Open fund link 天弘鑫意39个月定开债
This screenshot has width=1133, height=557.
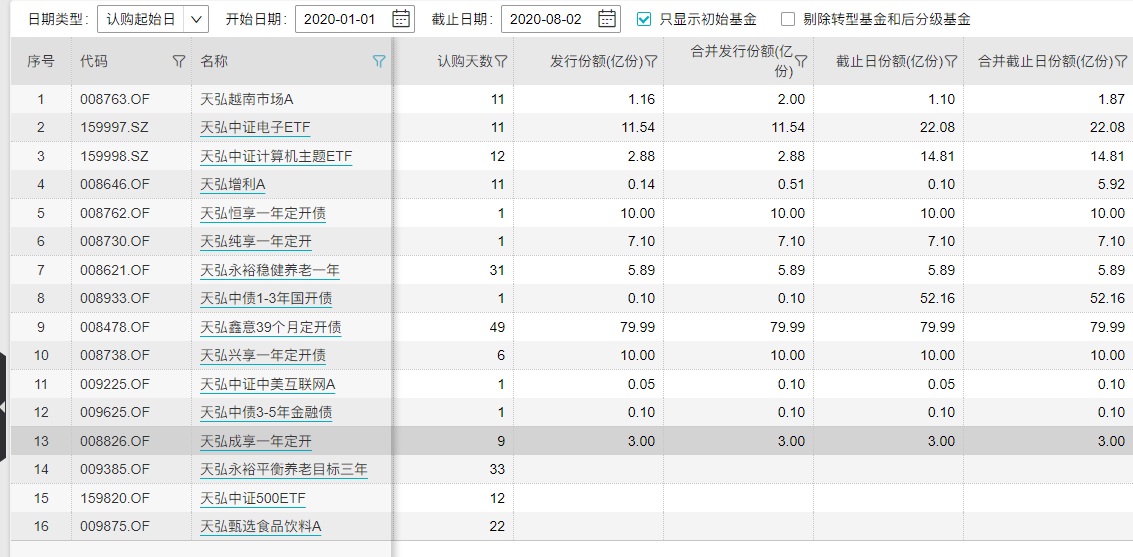coord(271,327)
